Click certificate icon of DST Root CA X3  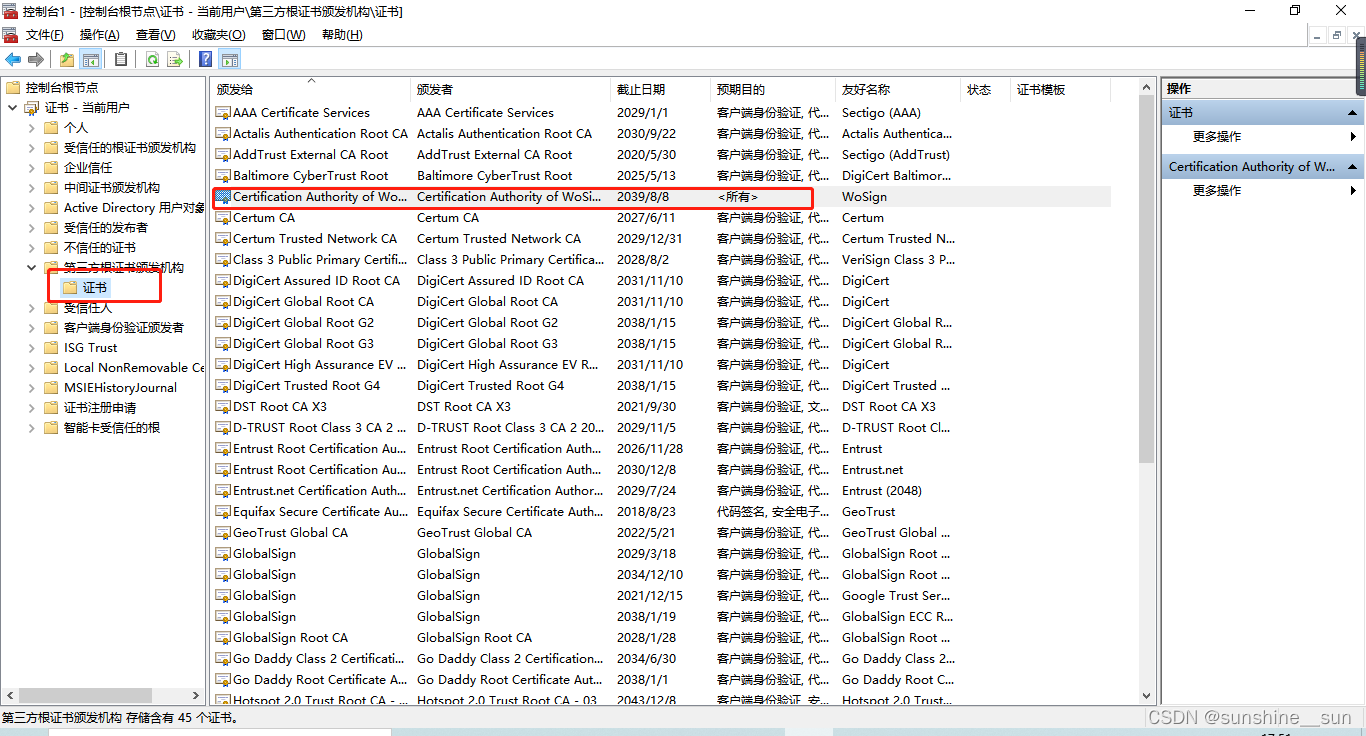pos(223,407)
